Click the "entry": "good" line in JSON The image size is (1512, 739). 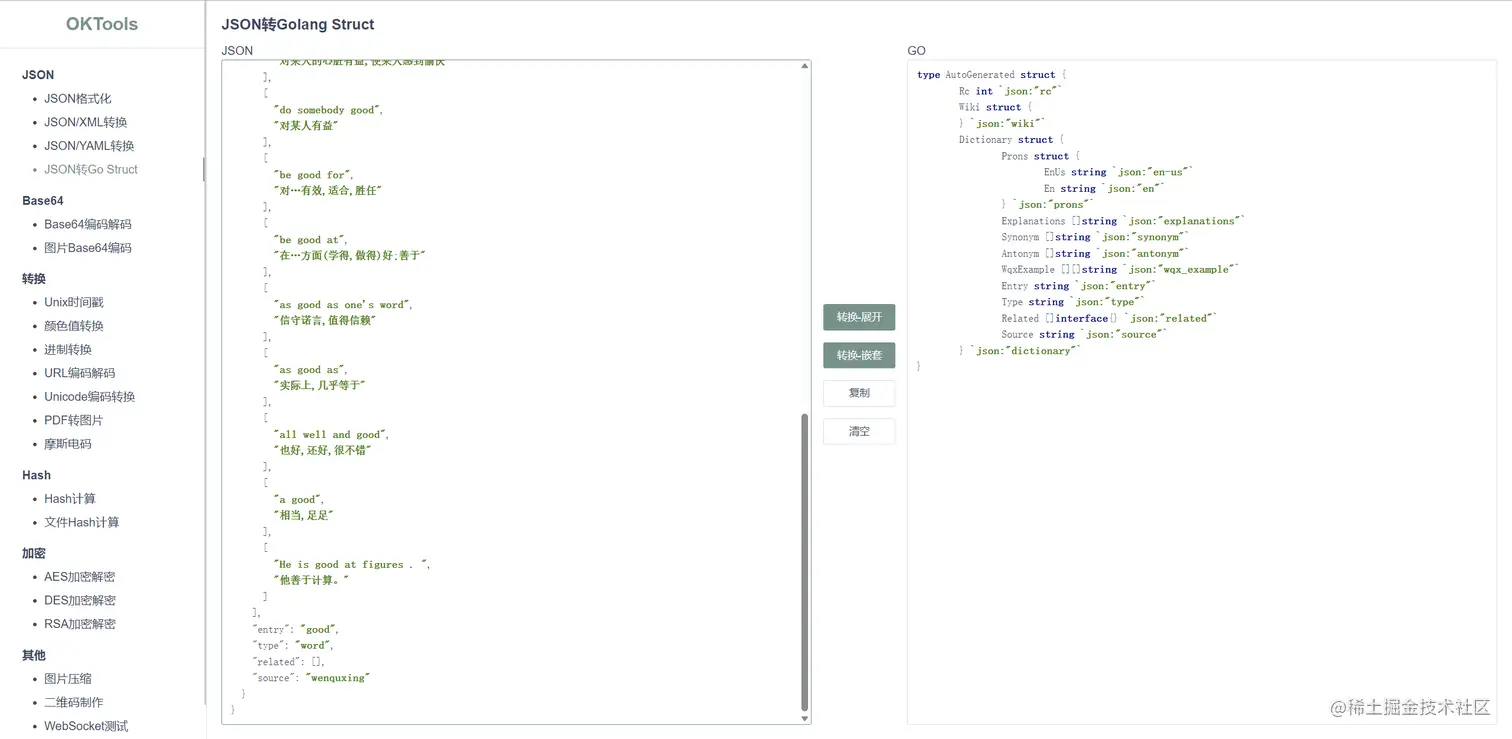pyautogui.click(x=296, y=629)
